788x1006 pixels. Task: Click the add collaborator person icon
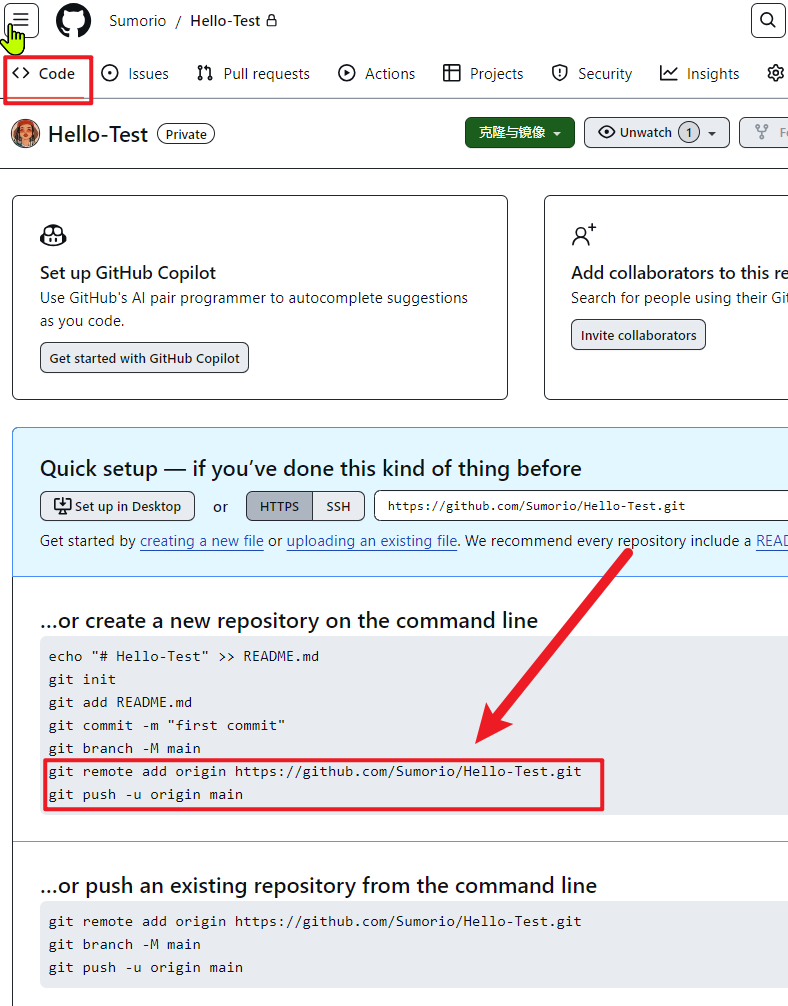click(584, 235)
